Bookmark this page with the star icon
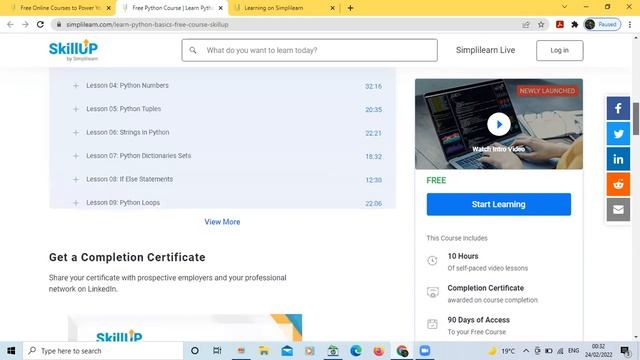The height and width of the screenshot is (360, 640). (x=541, y=24)
